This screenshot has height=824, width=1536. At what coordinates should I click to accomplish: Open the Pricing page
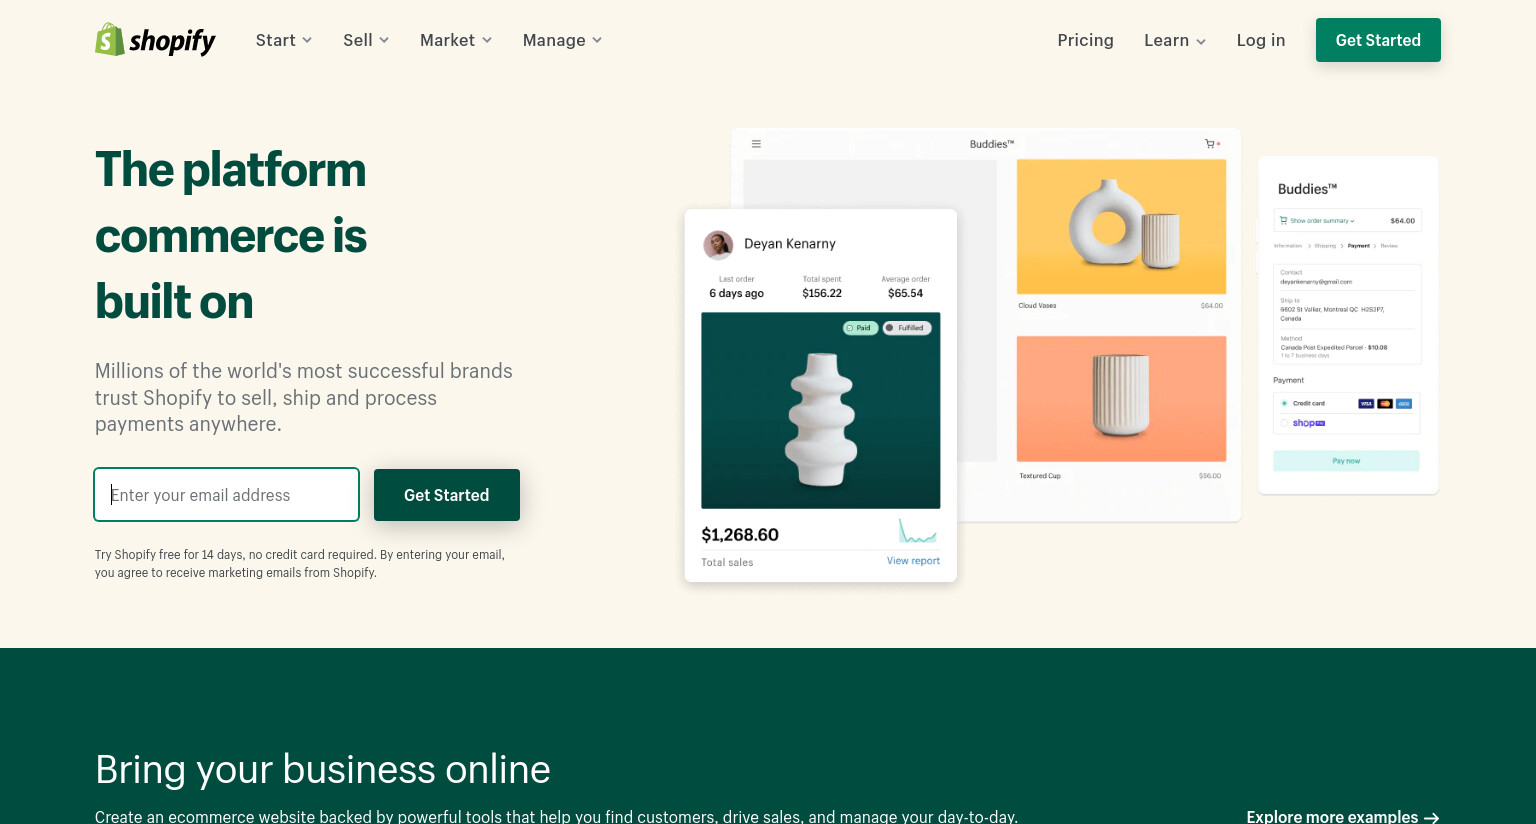tap(1085, 40)
